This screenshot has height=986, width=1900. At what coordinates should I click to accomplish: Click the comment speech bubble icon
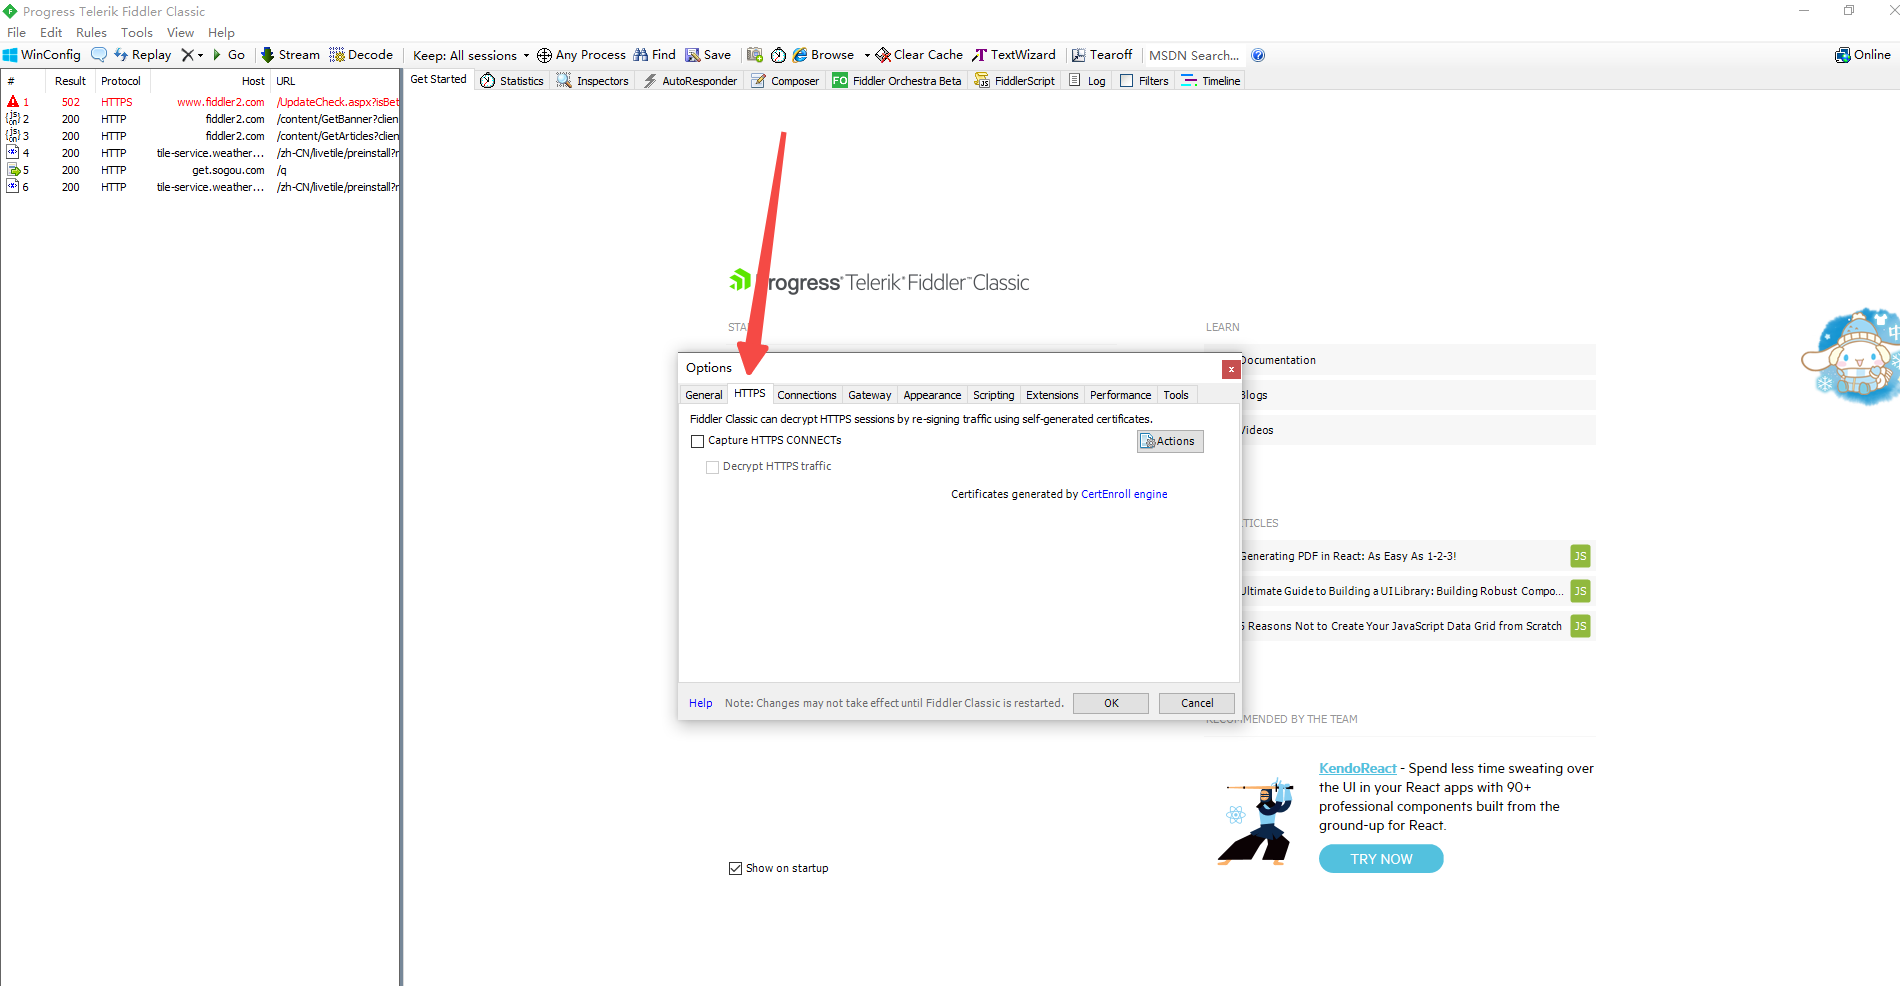pos(98,55)
